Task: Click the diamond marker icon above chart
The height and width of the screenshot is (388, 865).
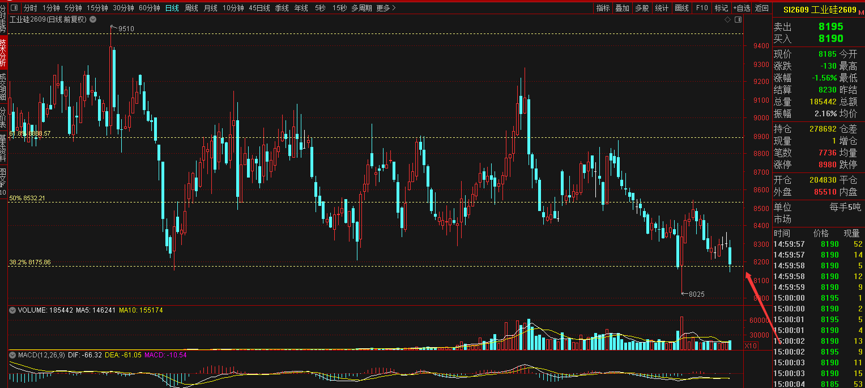Action: click(729, 19)
